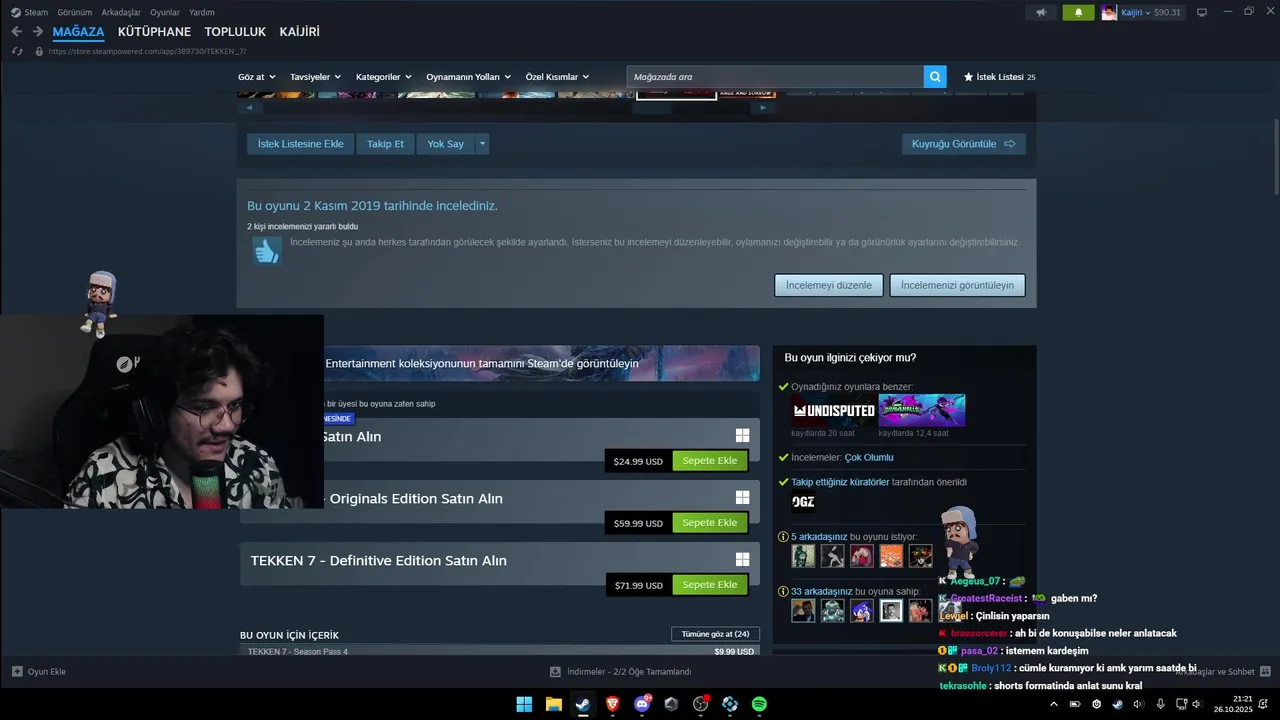Open File Explorer from taskbar
Image resolution: width=1280 pixels, height=720 pixels.
pos(553,704)
